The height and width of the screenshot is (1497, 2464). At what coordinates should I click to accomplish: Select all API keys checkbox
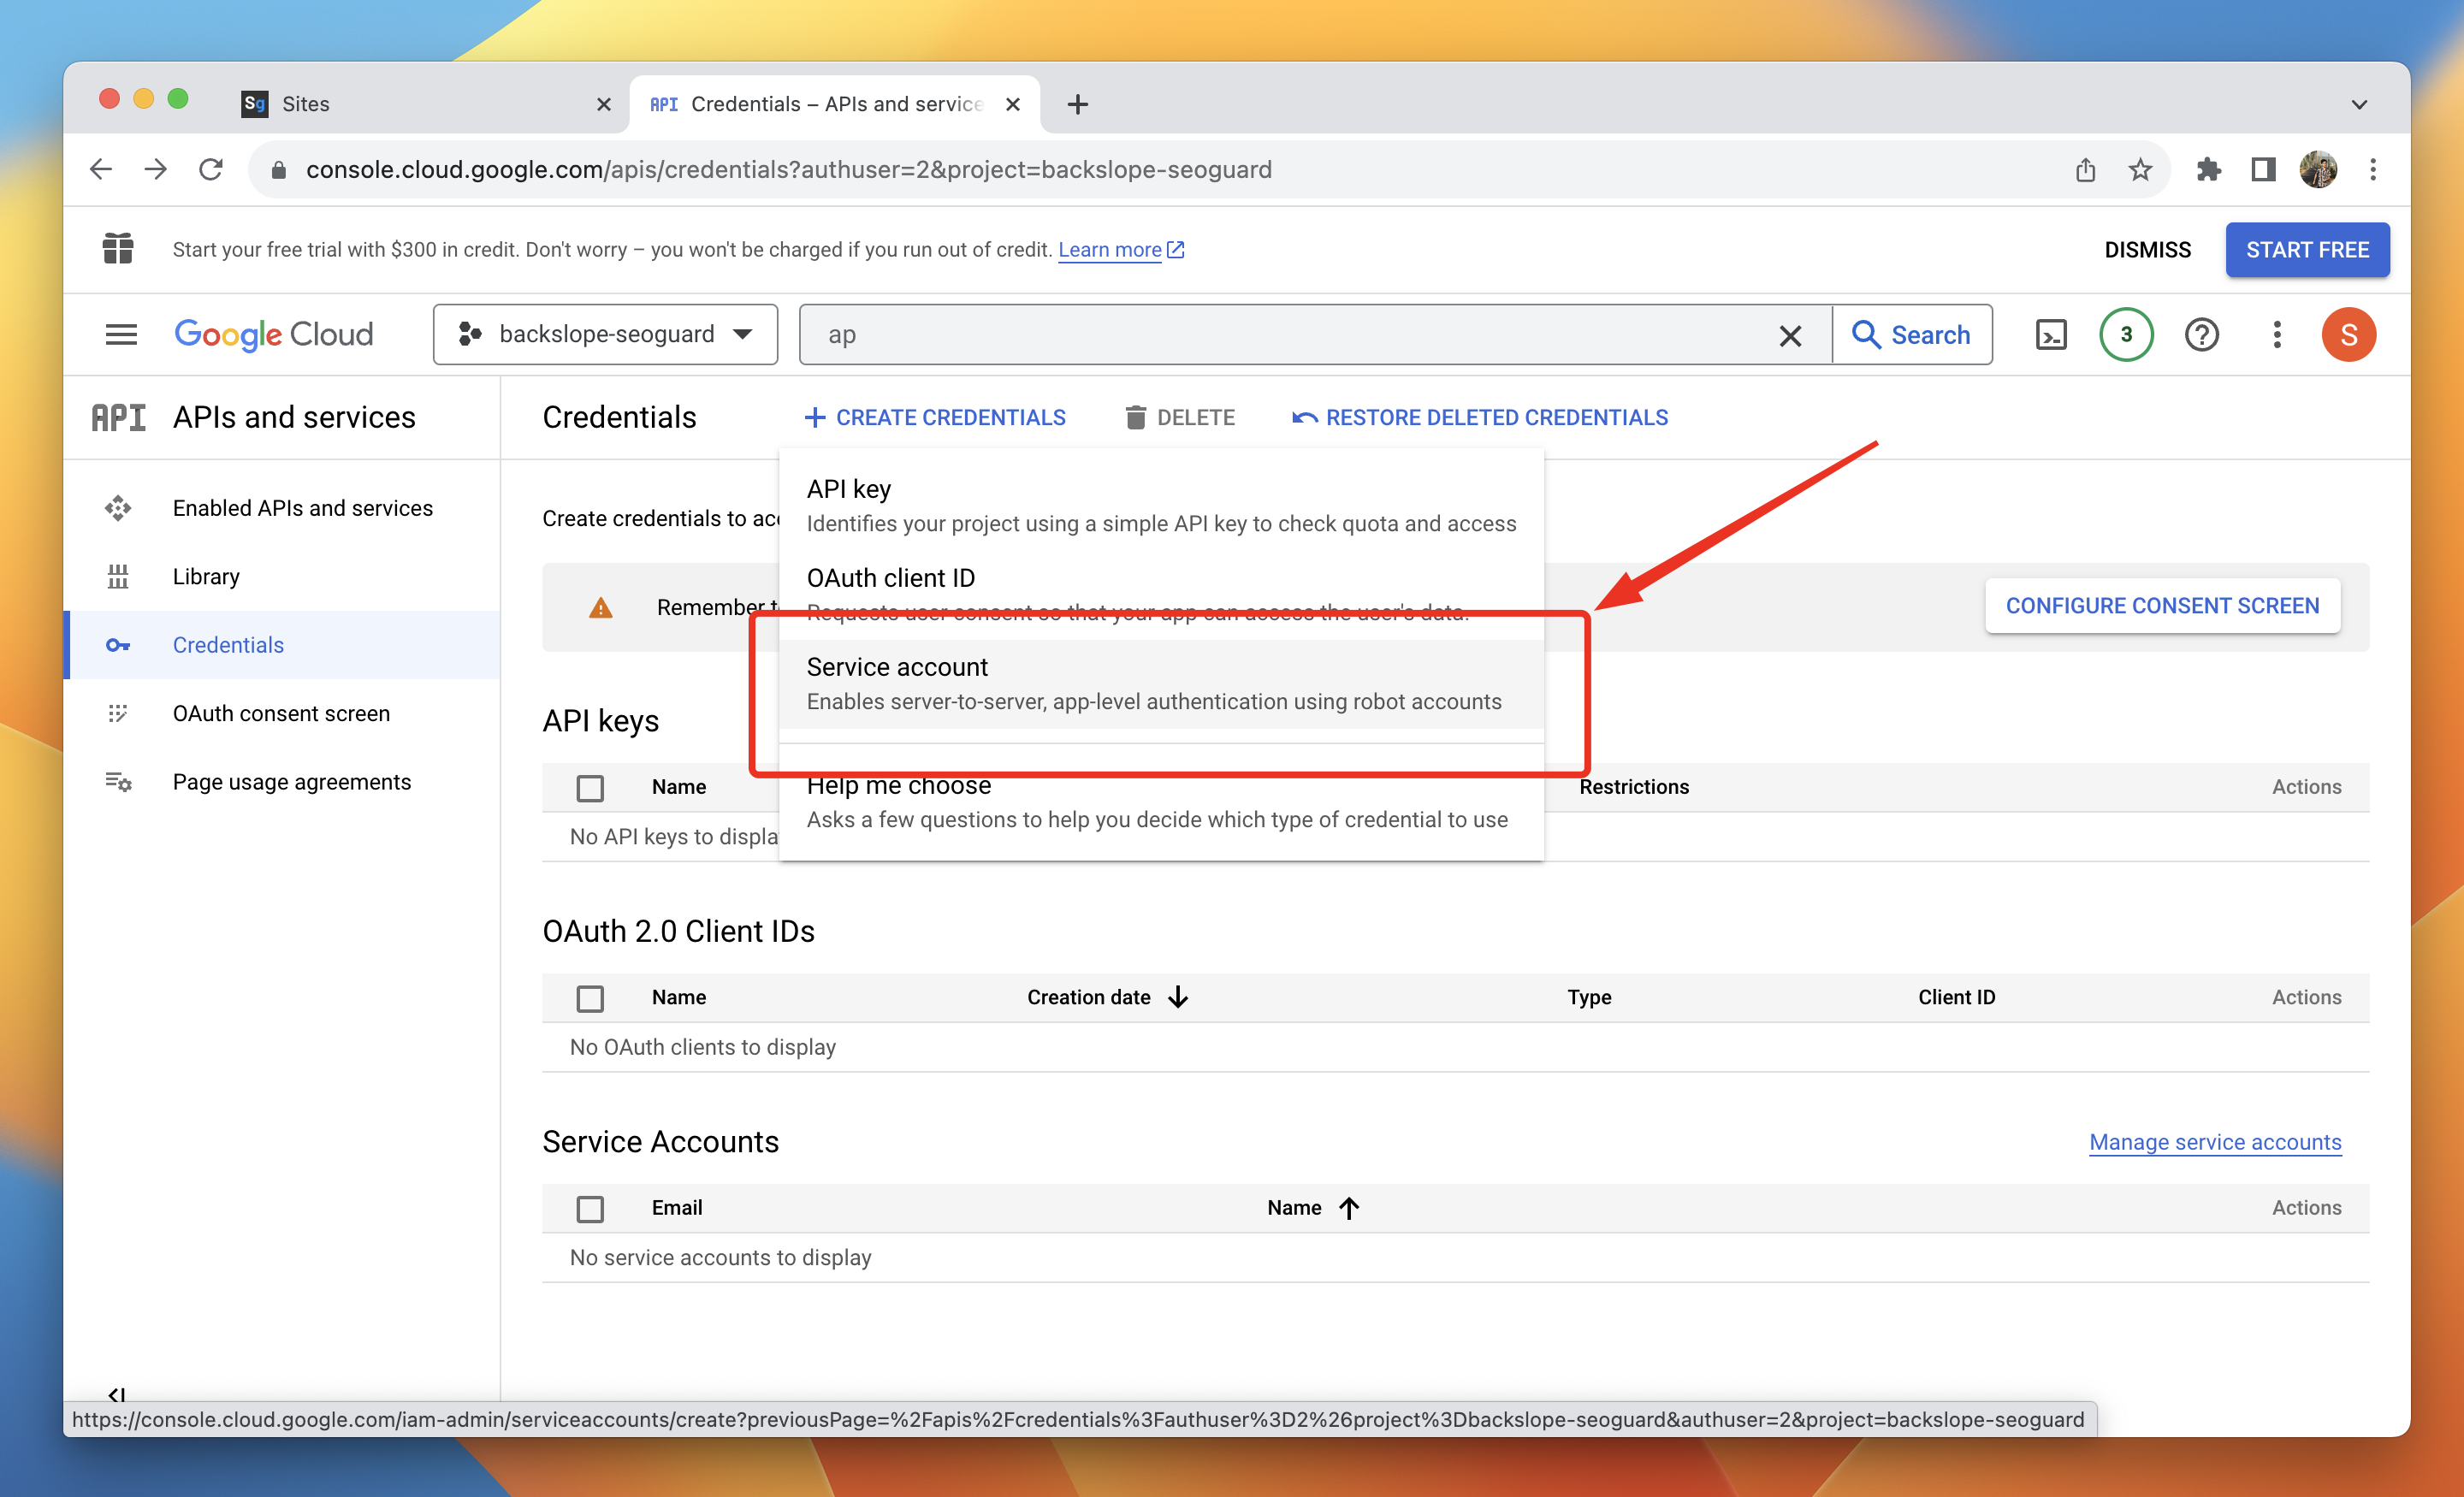[590, 788]
